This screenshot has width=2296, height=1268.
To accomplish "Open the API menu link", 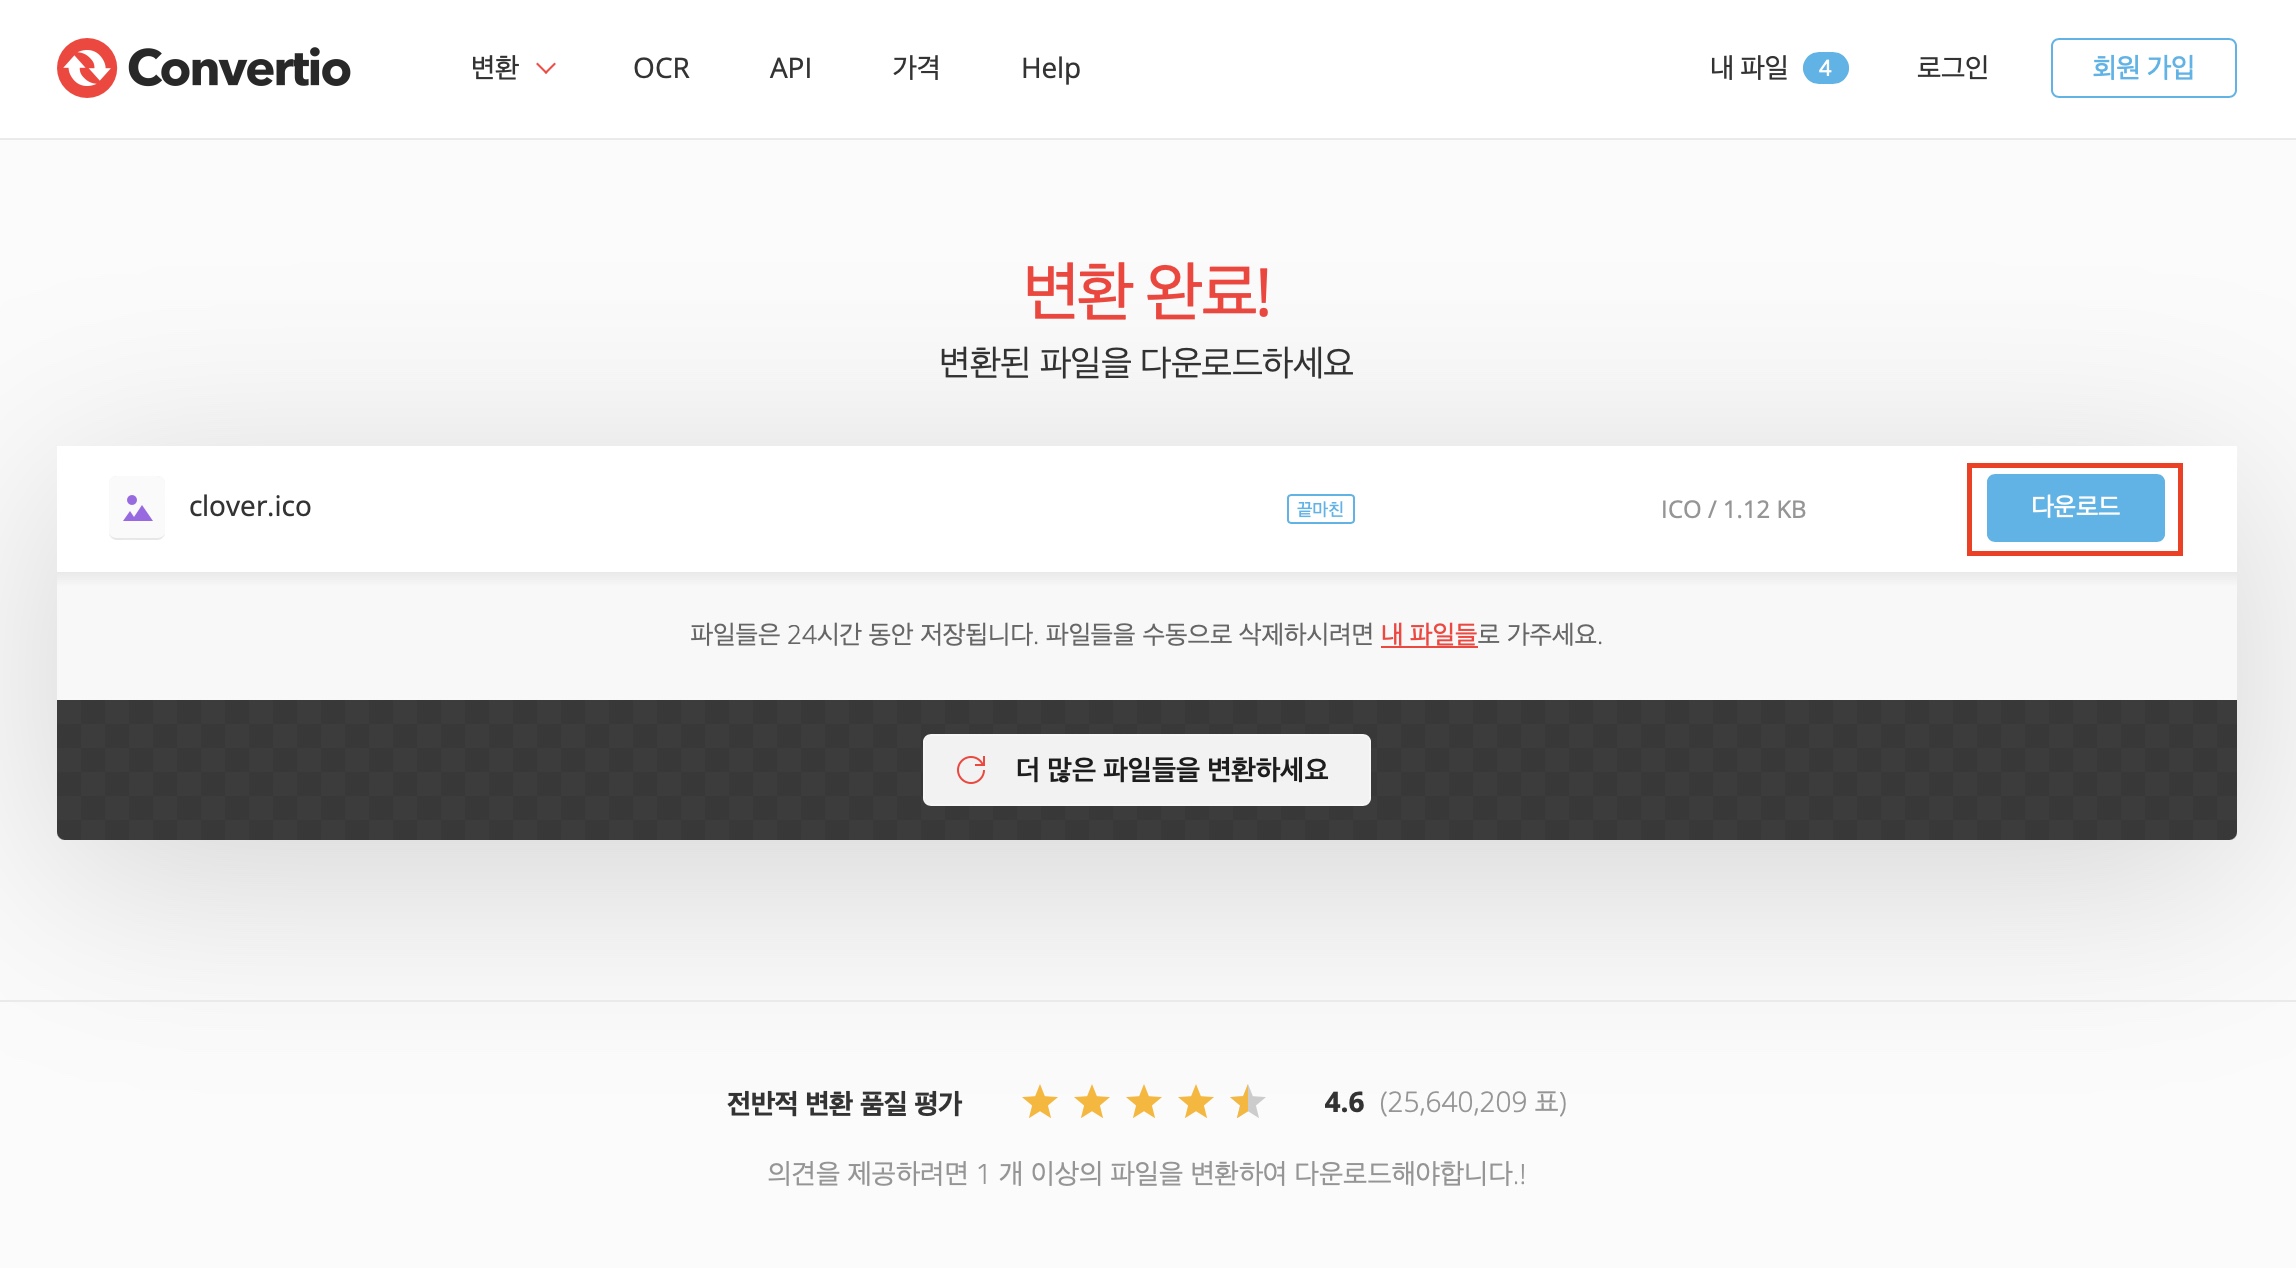I will click(790, 68).
